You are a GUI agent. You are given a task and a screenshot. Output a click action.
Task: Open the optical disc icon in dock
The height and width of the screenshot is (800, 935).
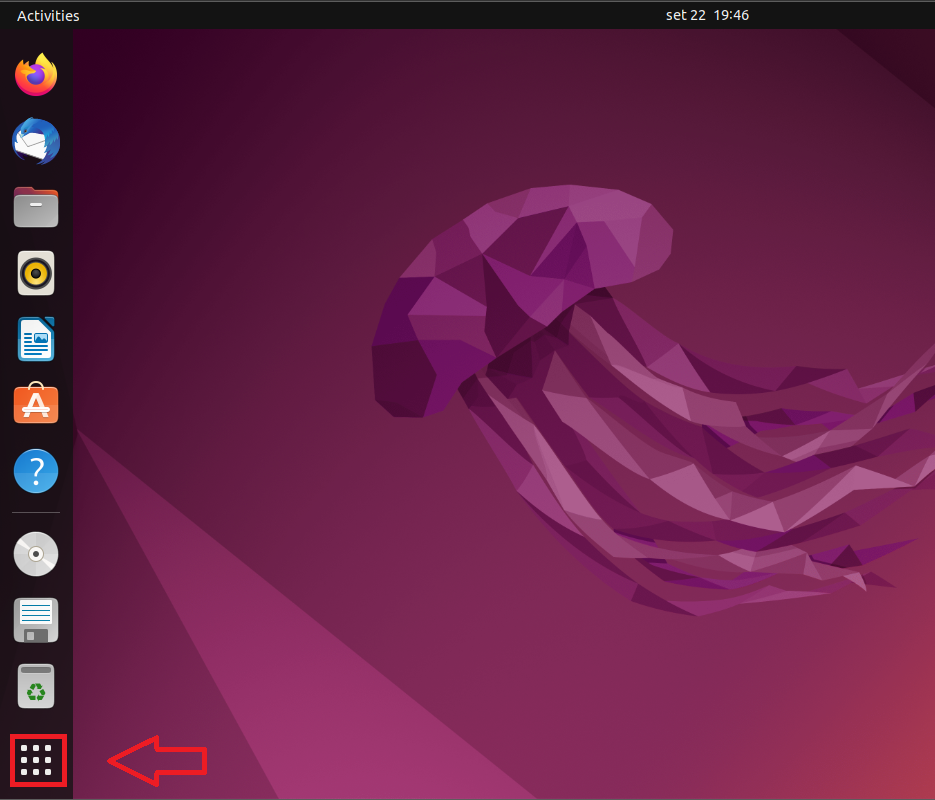click(x=36, y=554)
